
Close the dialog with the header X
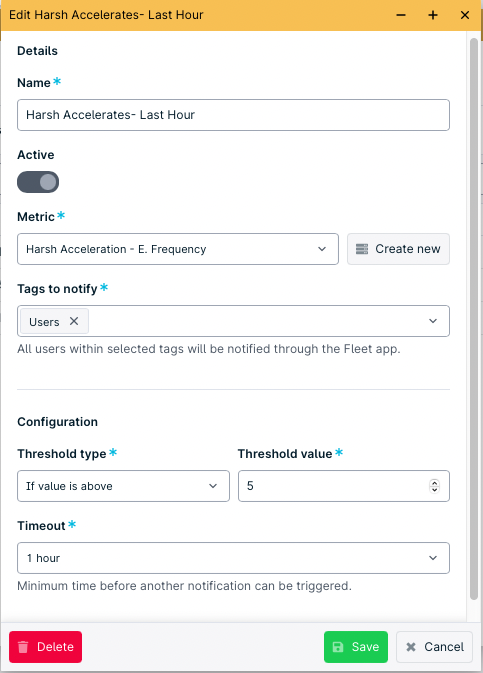coord(465,15)
